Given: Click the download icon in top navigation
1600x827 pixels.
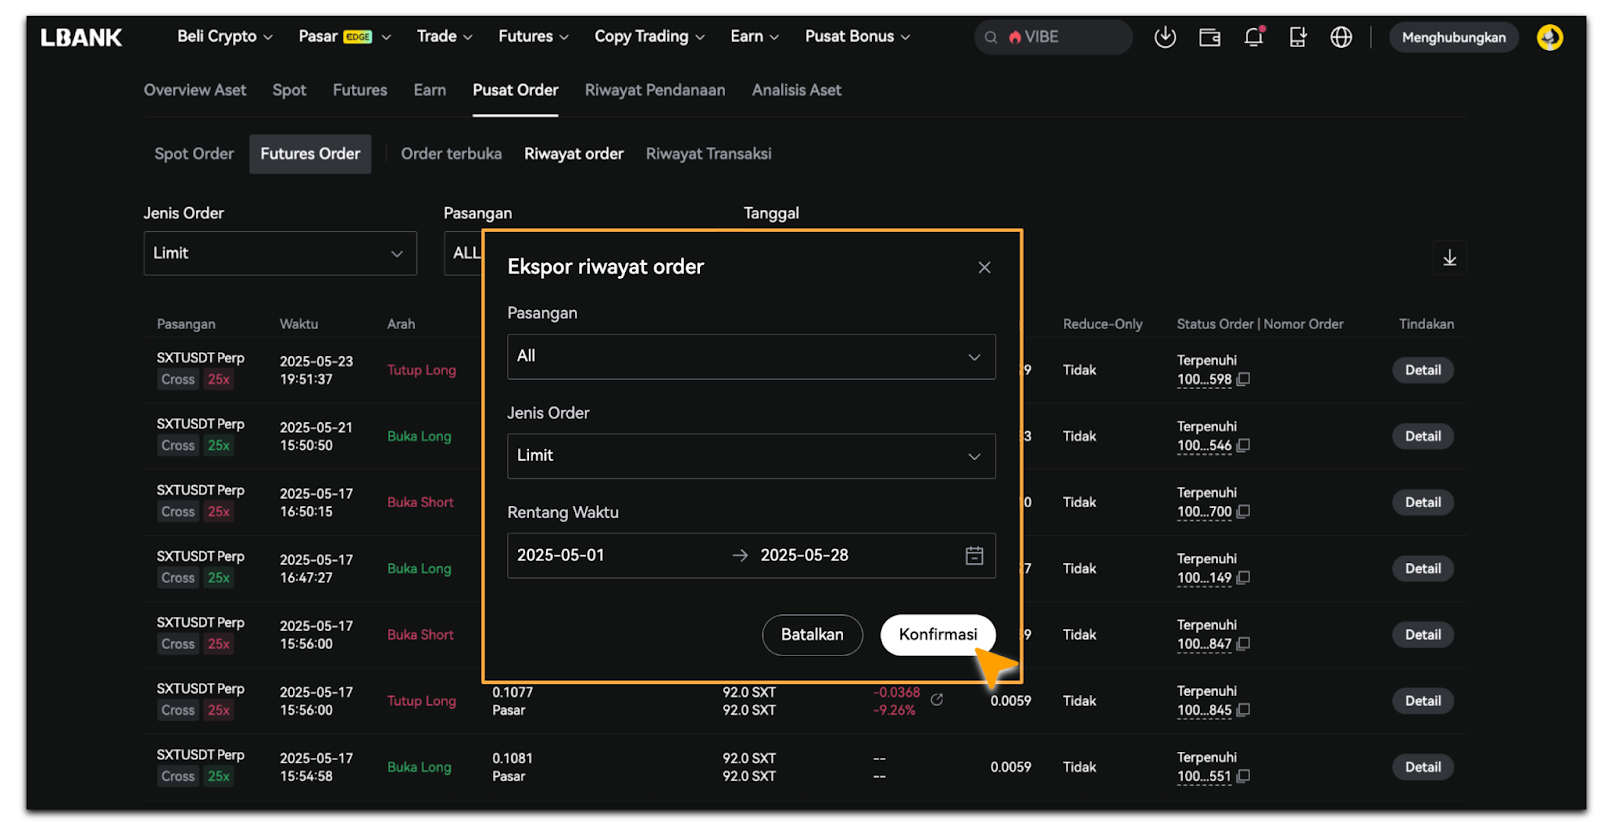Looking at the screenshot, I should click(1164, 37).
